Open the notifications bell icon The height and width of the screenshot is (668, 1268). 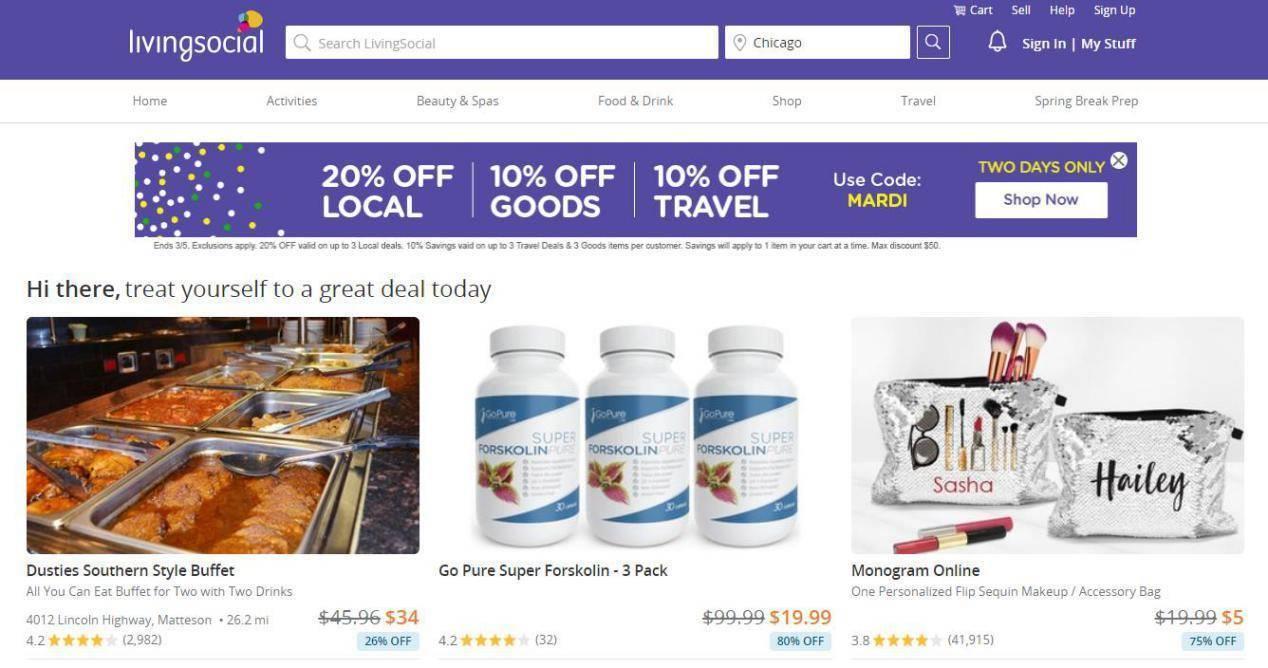pyautogui.click(x=997, y=42)
